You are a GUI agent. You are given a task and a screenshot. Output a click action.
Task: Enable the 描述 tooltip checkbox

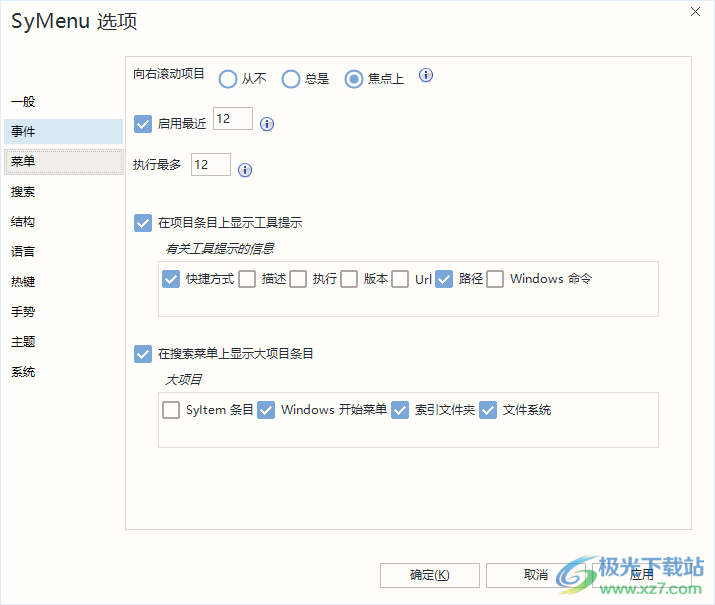(247, 279)
